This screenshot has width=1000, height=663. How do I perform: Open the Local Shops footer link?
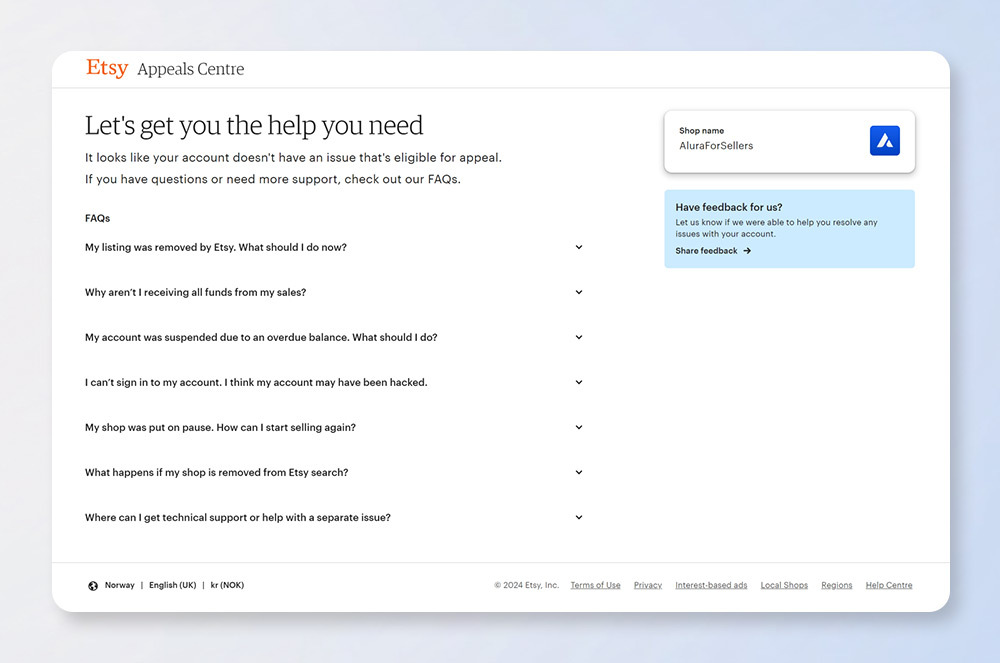pos(784,585)
